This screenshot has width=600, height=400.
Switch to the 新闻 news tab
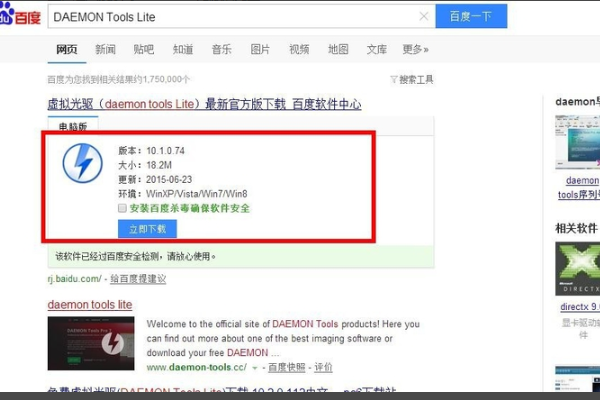point(105,49)
